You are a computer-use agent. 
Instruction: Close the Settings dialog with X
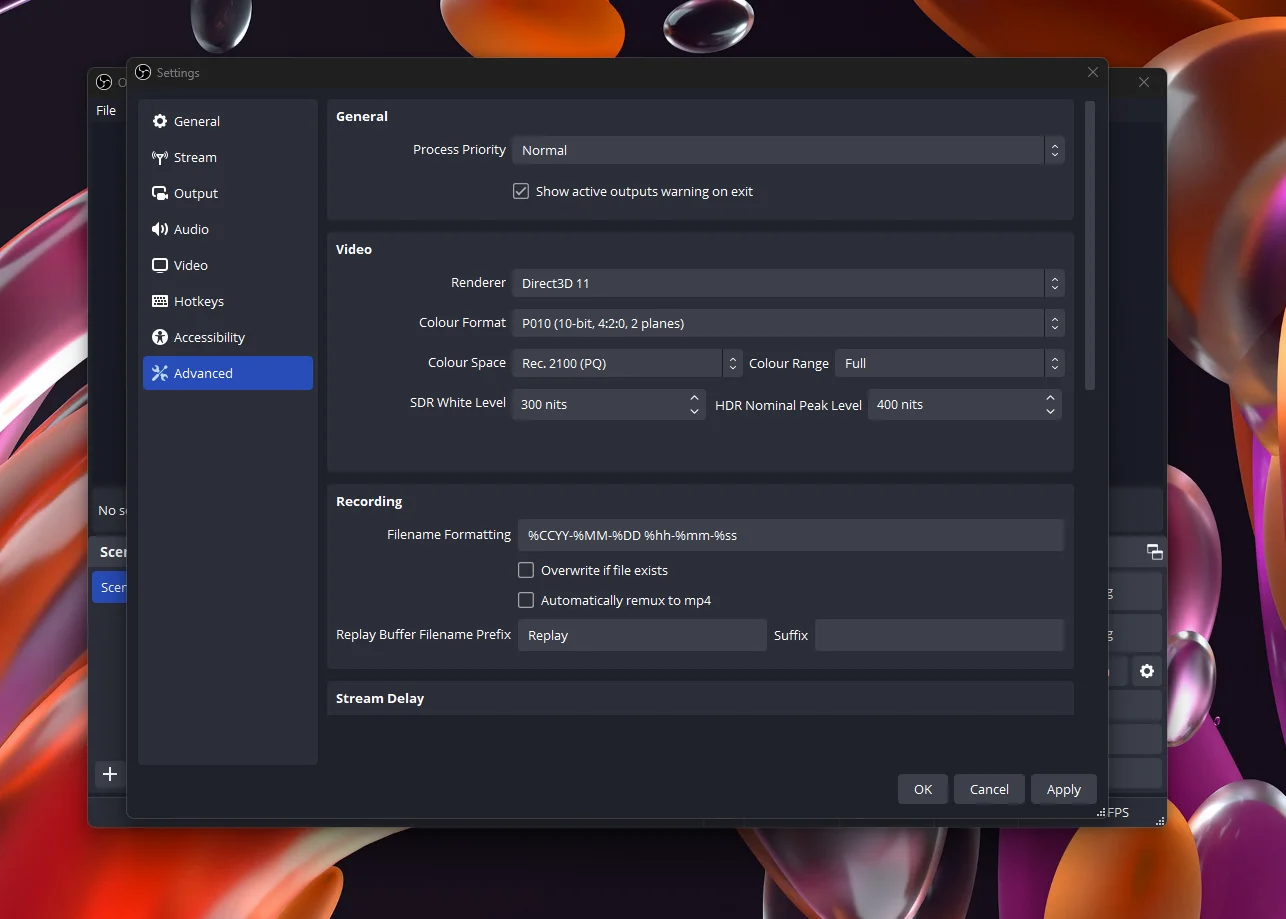click(x=1093, y=72)
